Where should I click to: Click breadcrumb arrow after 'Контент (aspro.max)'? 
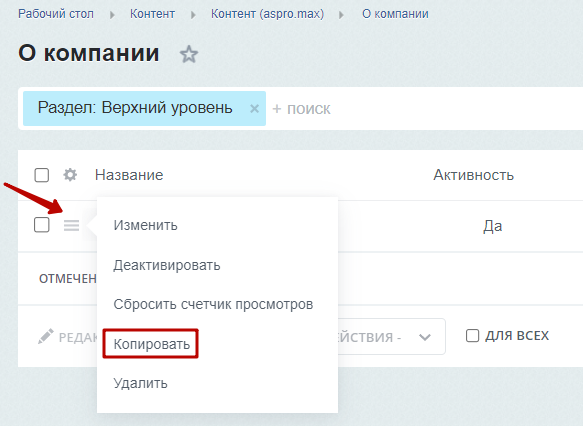[x=341, y=15]
